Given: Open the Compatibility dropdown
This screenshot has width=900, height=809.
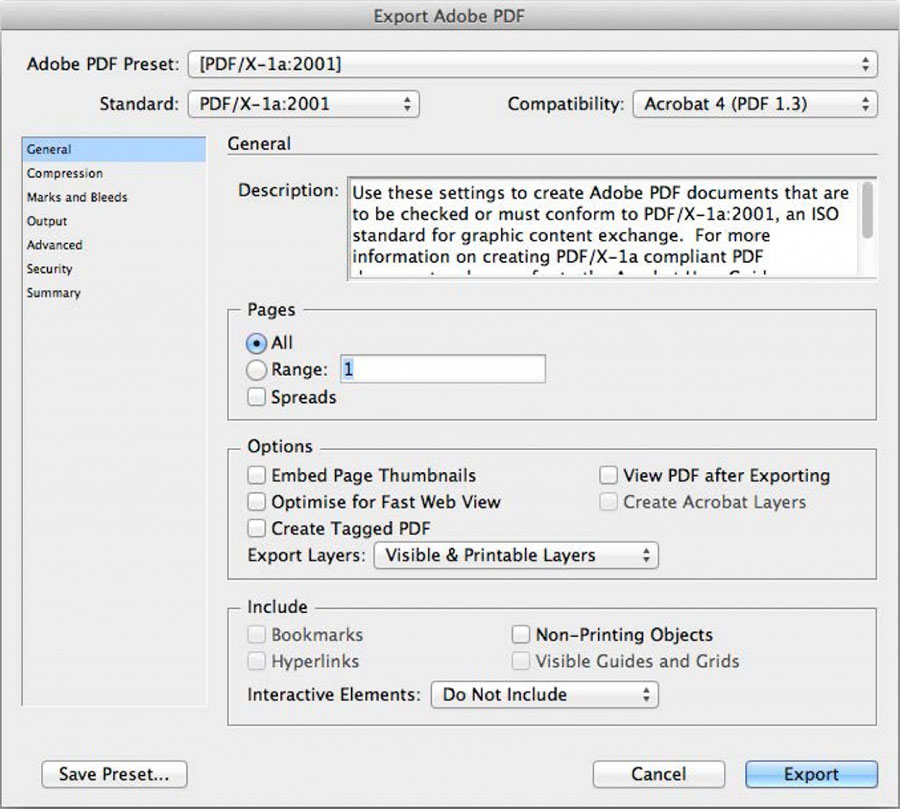Looking at the screenshot, I should tap(755, 104).
